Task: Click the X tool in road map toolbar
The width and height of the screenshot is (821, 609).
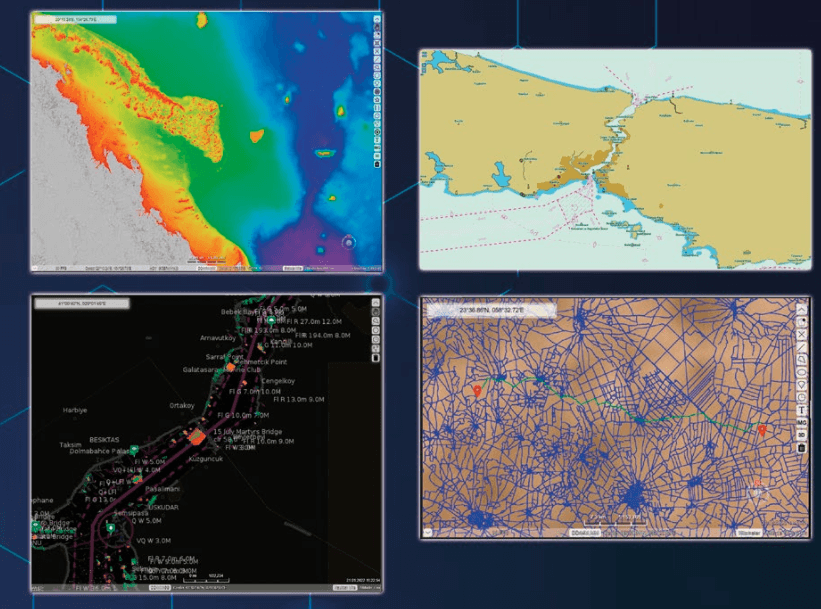Action: pos(802,334)
